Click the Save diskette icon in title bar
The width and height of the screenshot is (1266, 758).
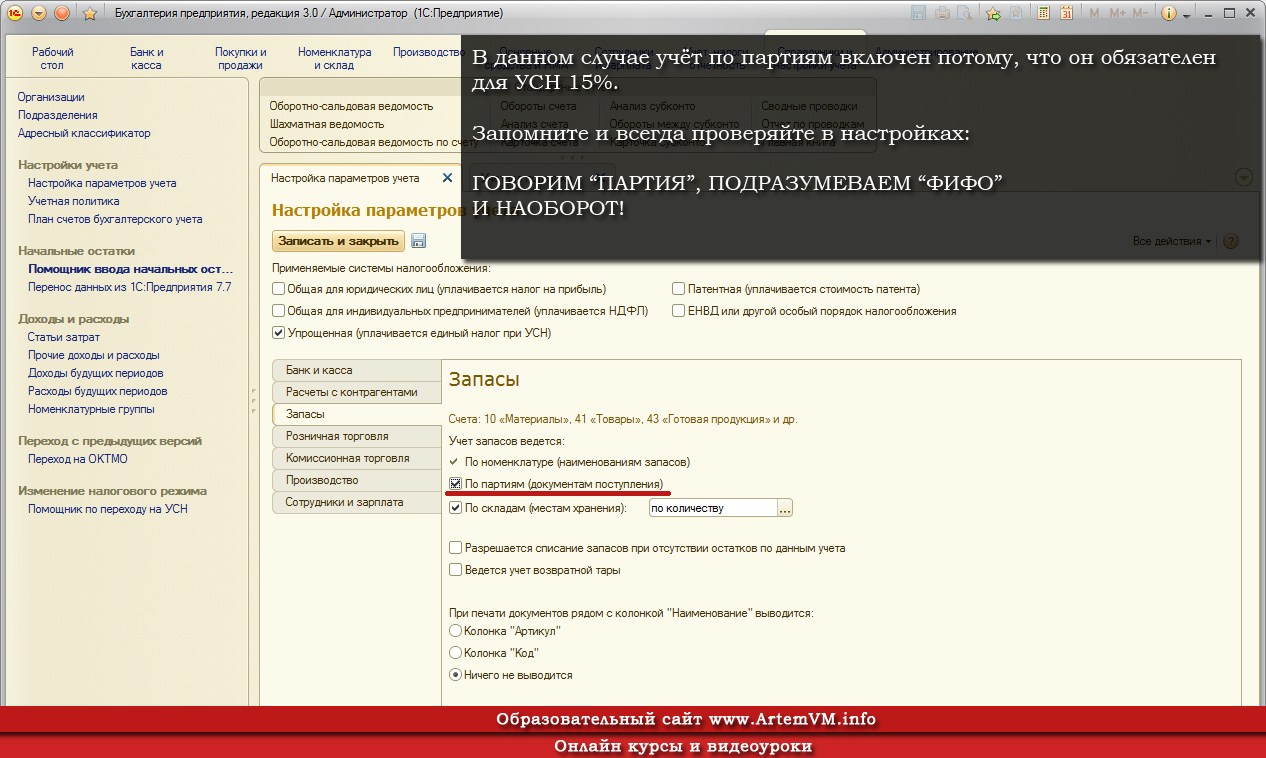(919, 13)
